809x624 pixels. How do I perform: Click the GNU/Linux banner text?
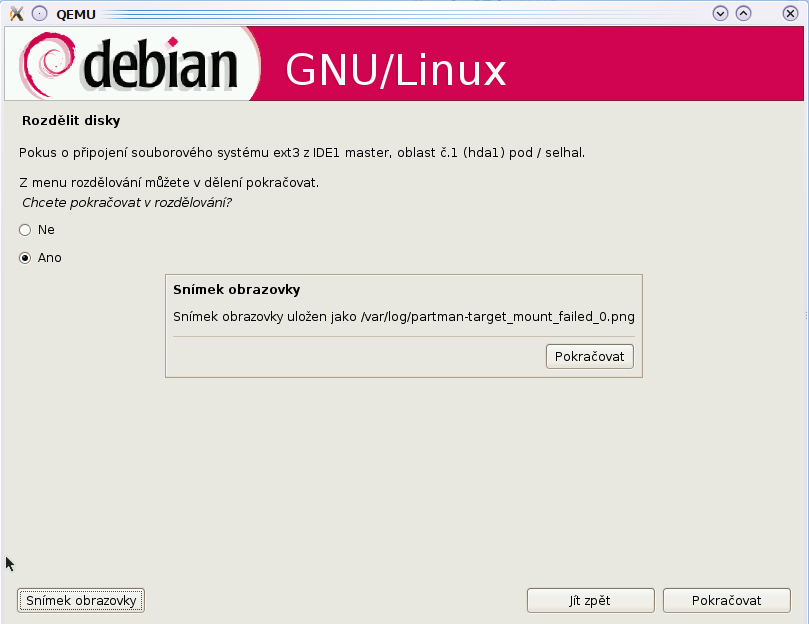pos(396,70)
